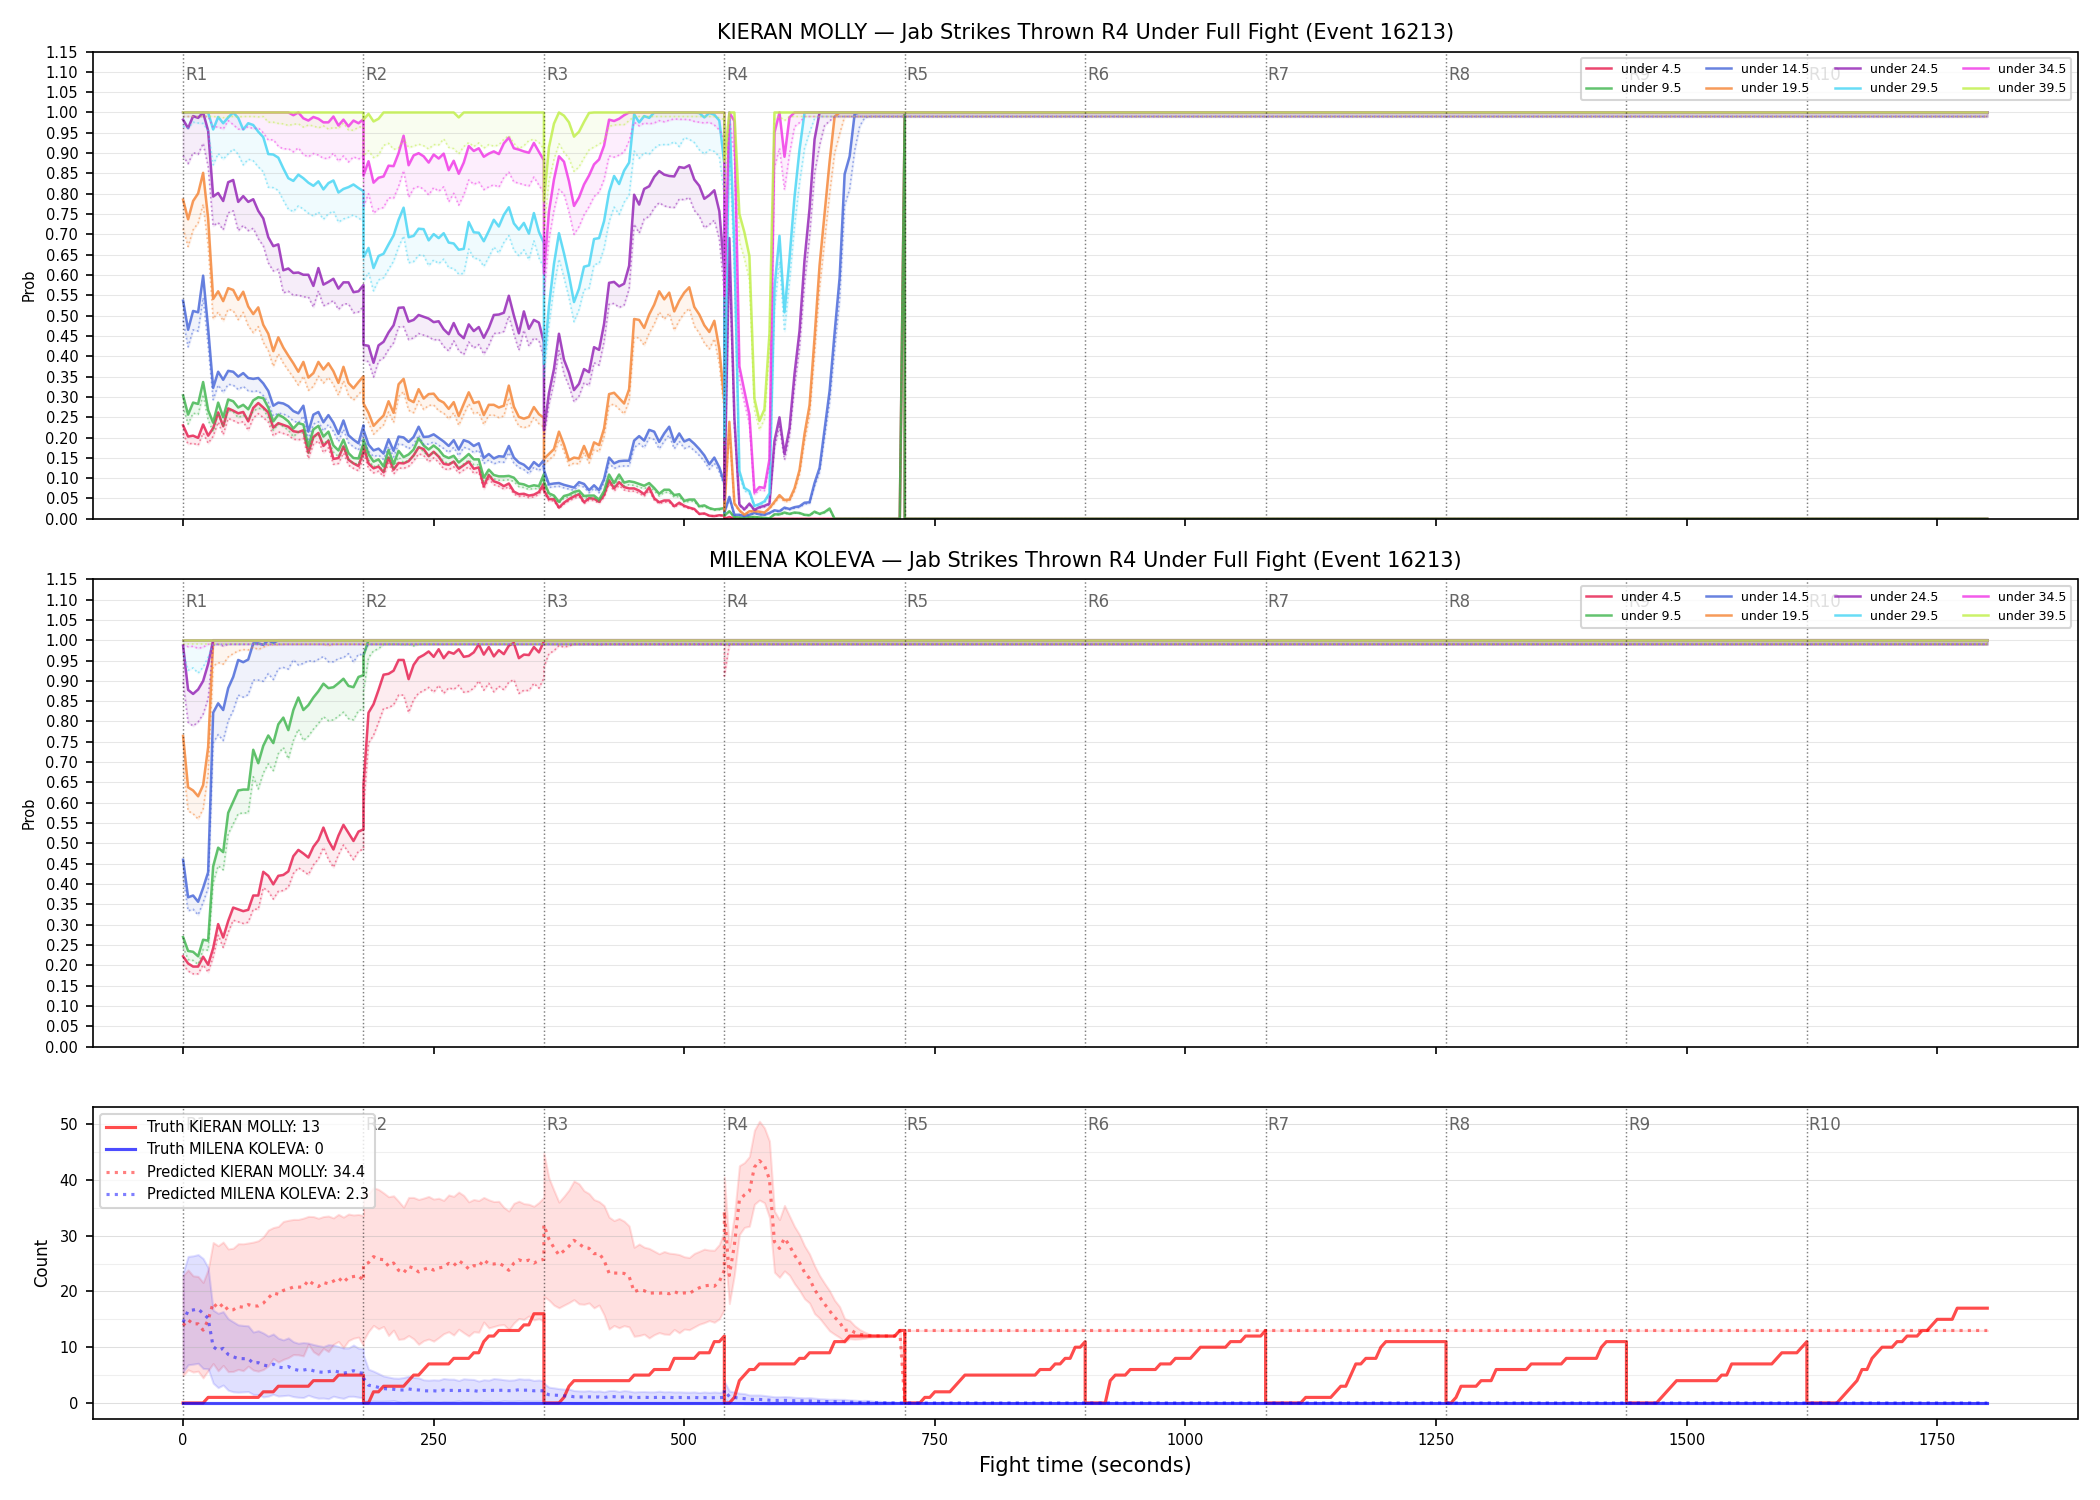Click R2 marker in MILENA KOLEVA chart
2100x1500 pixels.
pos(376,601)
